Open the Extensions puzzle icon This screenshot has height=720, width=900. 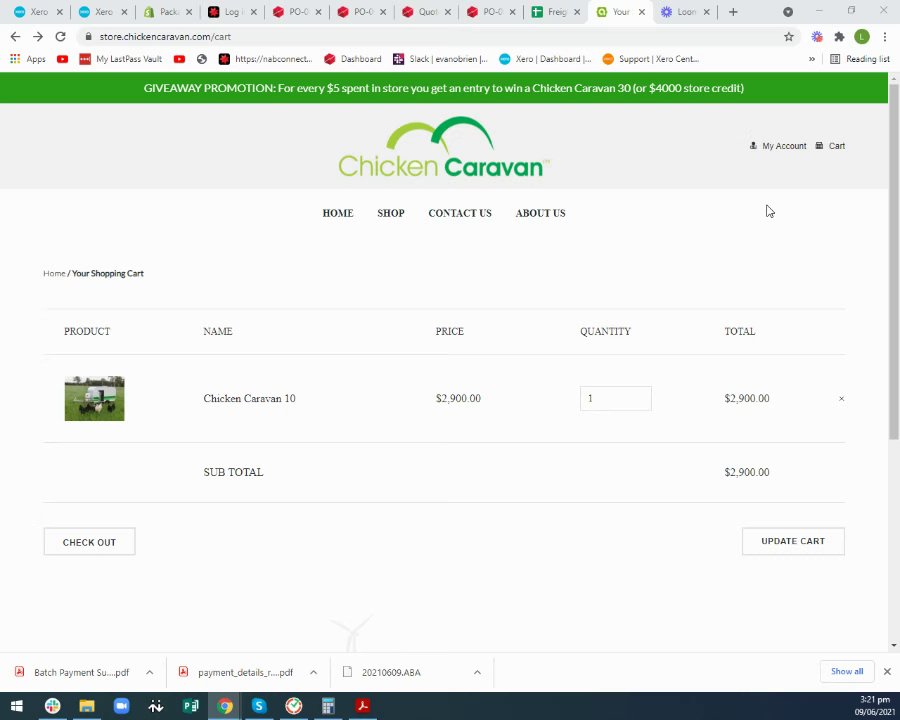(x=839, y=37)
